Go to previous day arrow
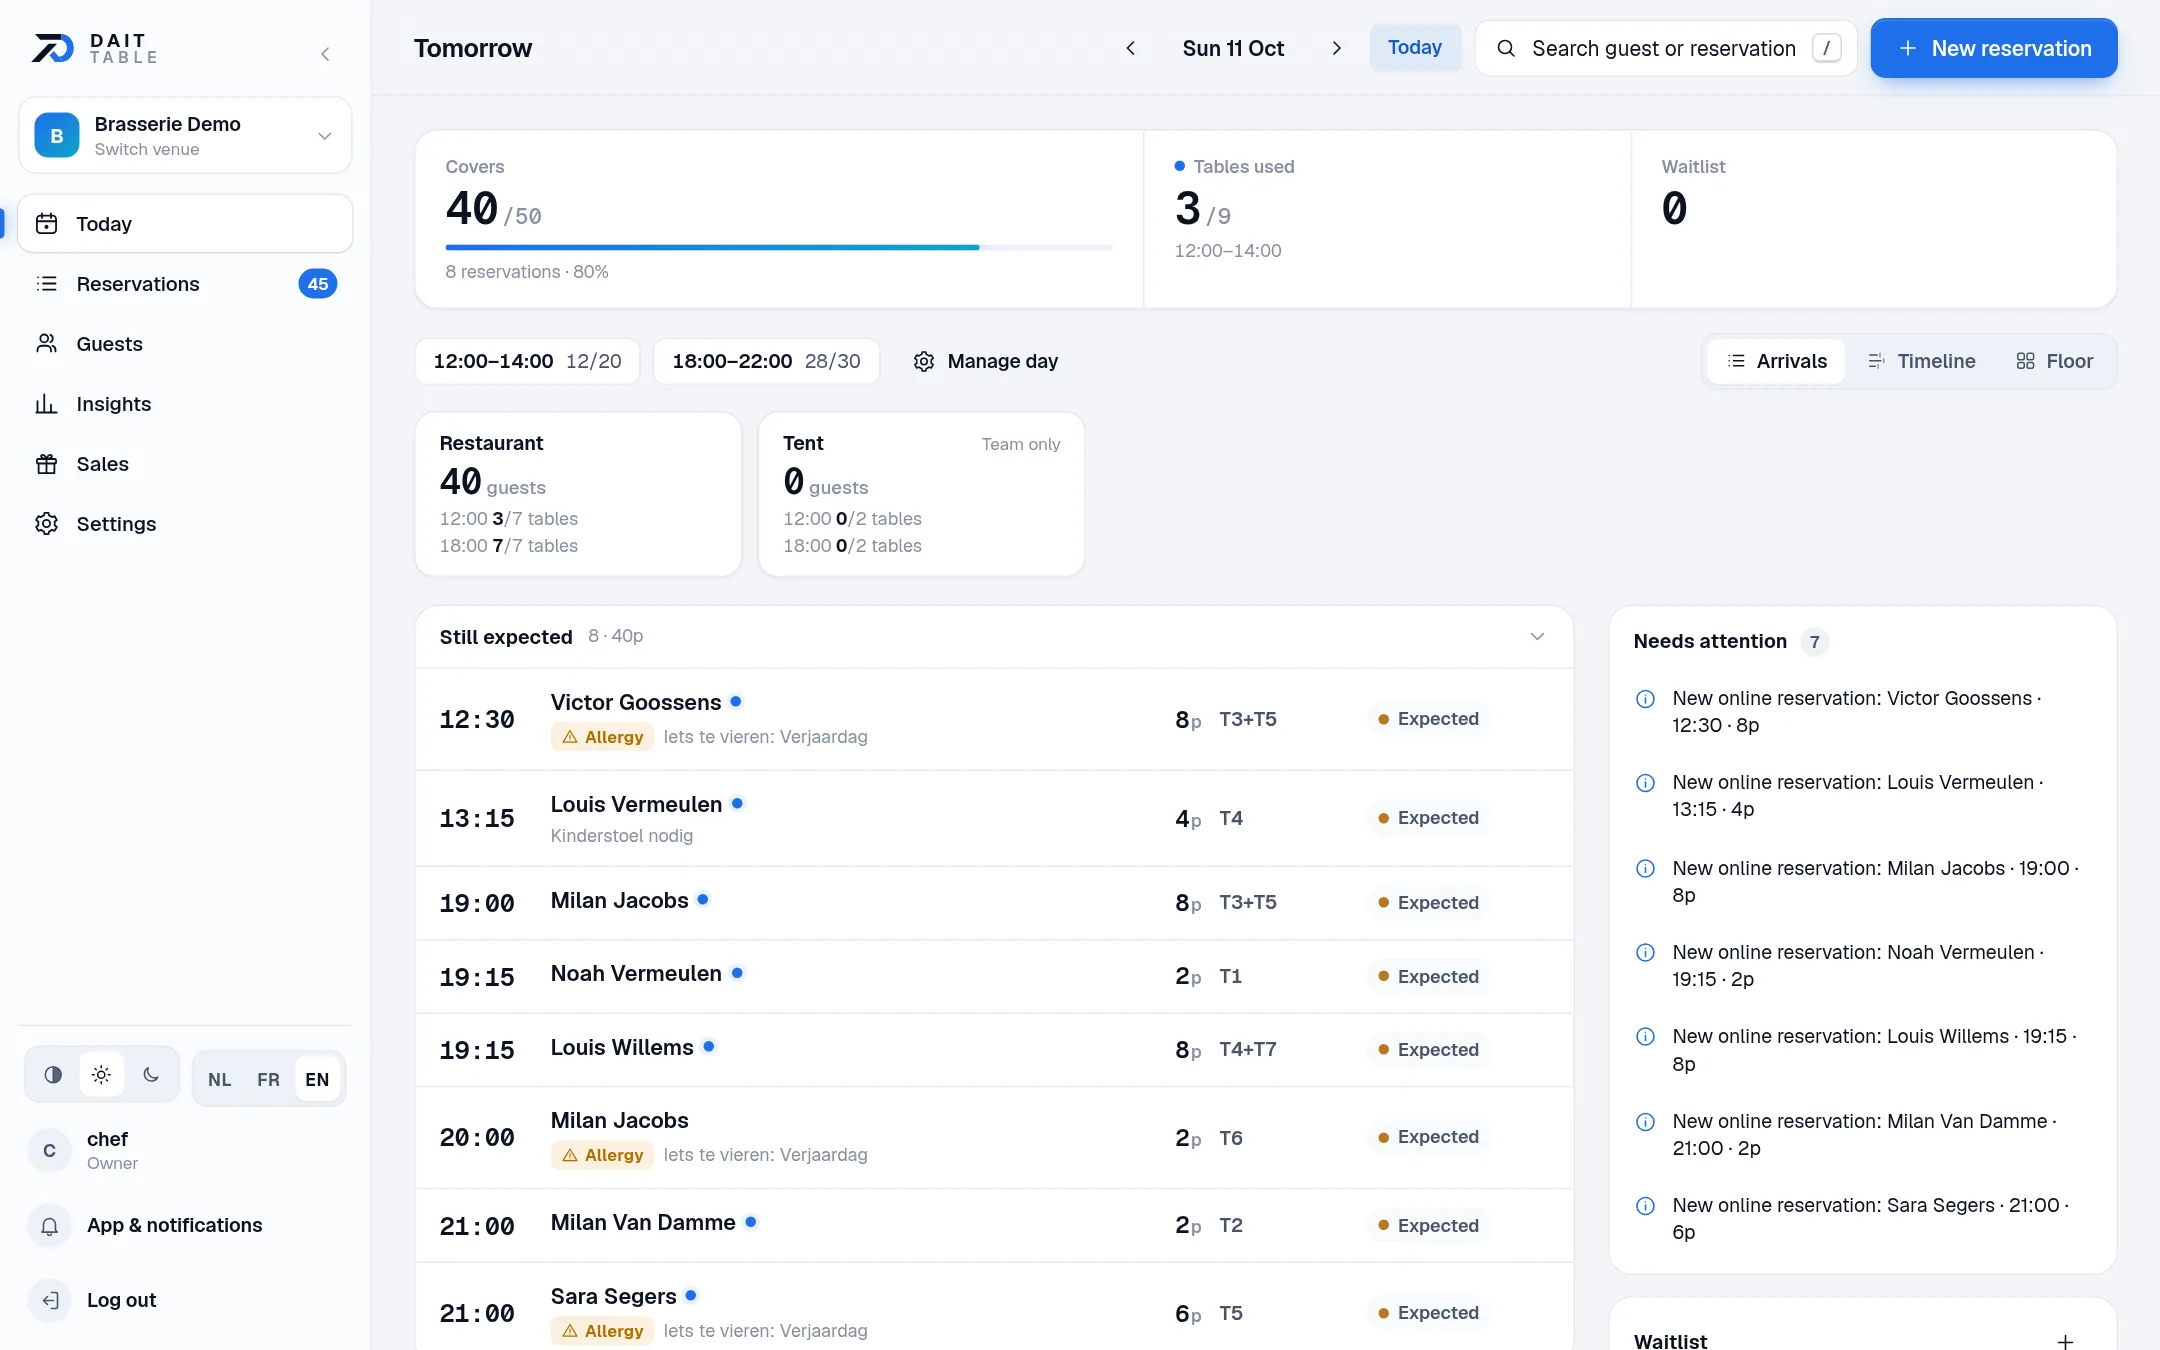Image resolution: width=2160 pixels, height=1350 pixels. coord(1131,48)
